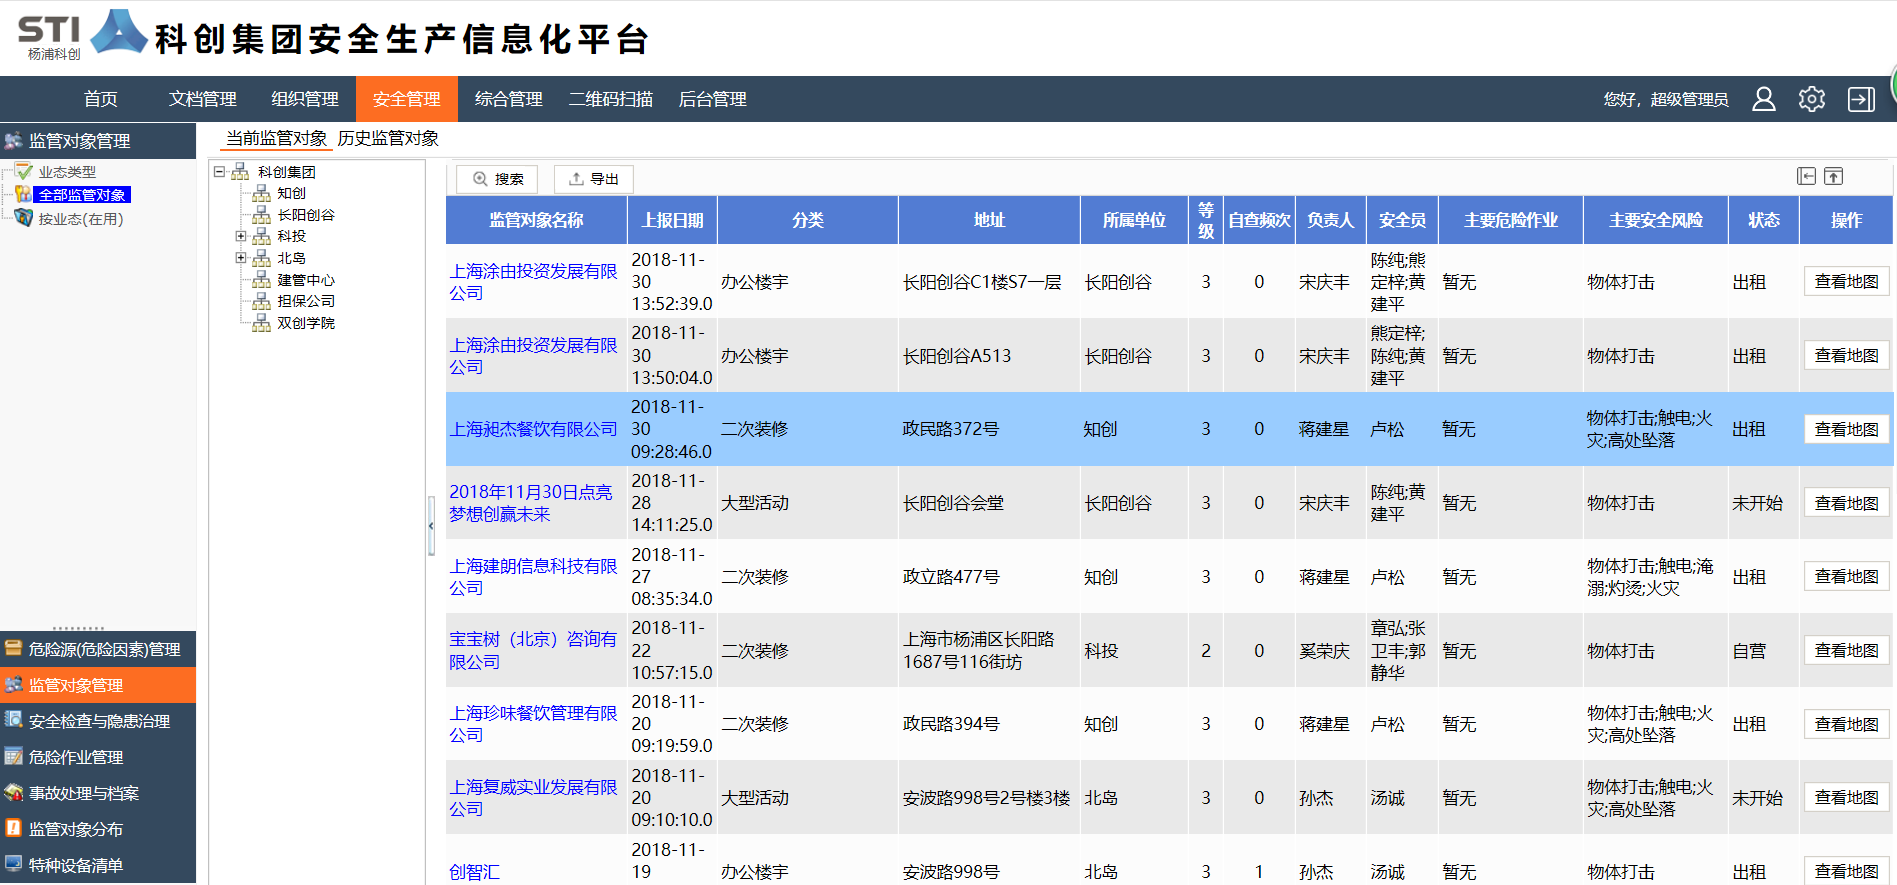
Task: Switch to 历史监管对象 tab
Action: tap(388, 138)
